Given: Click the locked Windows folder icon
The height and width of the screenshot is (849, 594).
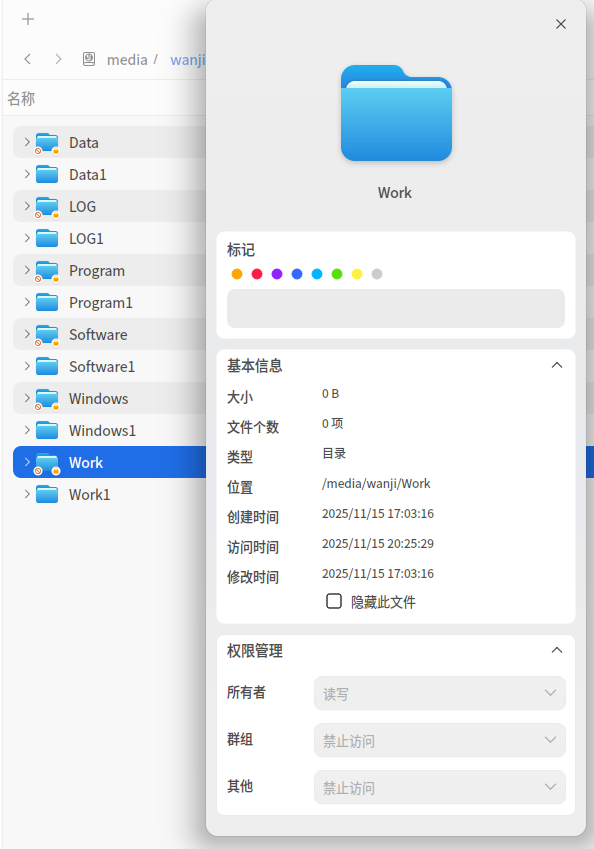Looking at the screenshot, I should (47, 399).
